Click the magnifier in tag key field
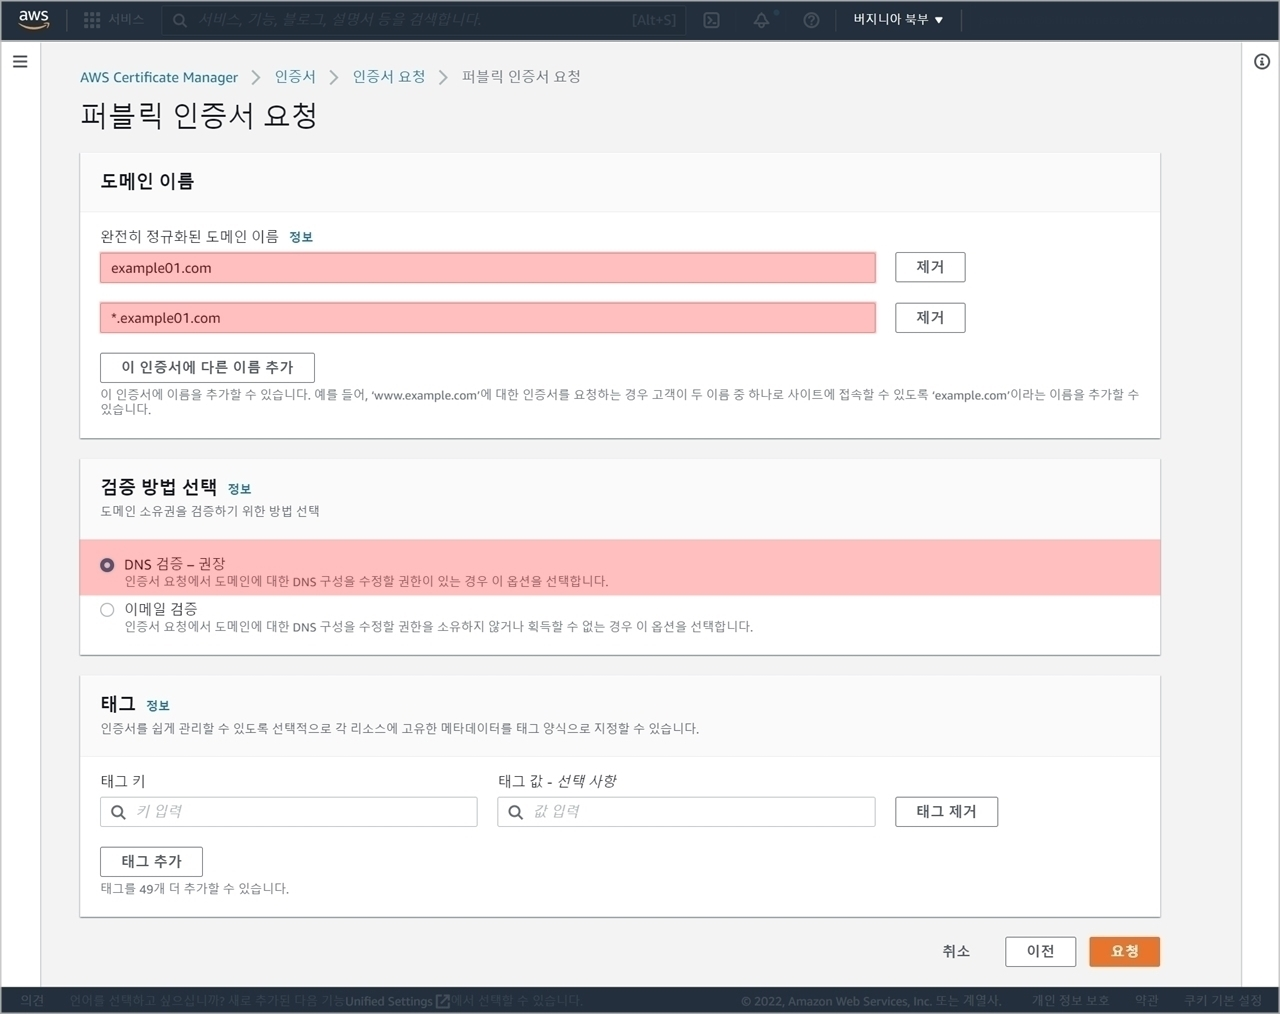The image size is (1280, 1014). pos(118,812)
